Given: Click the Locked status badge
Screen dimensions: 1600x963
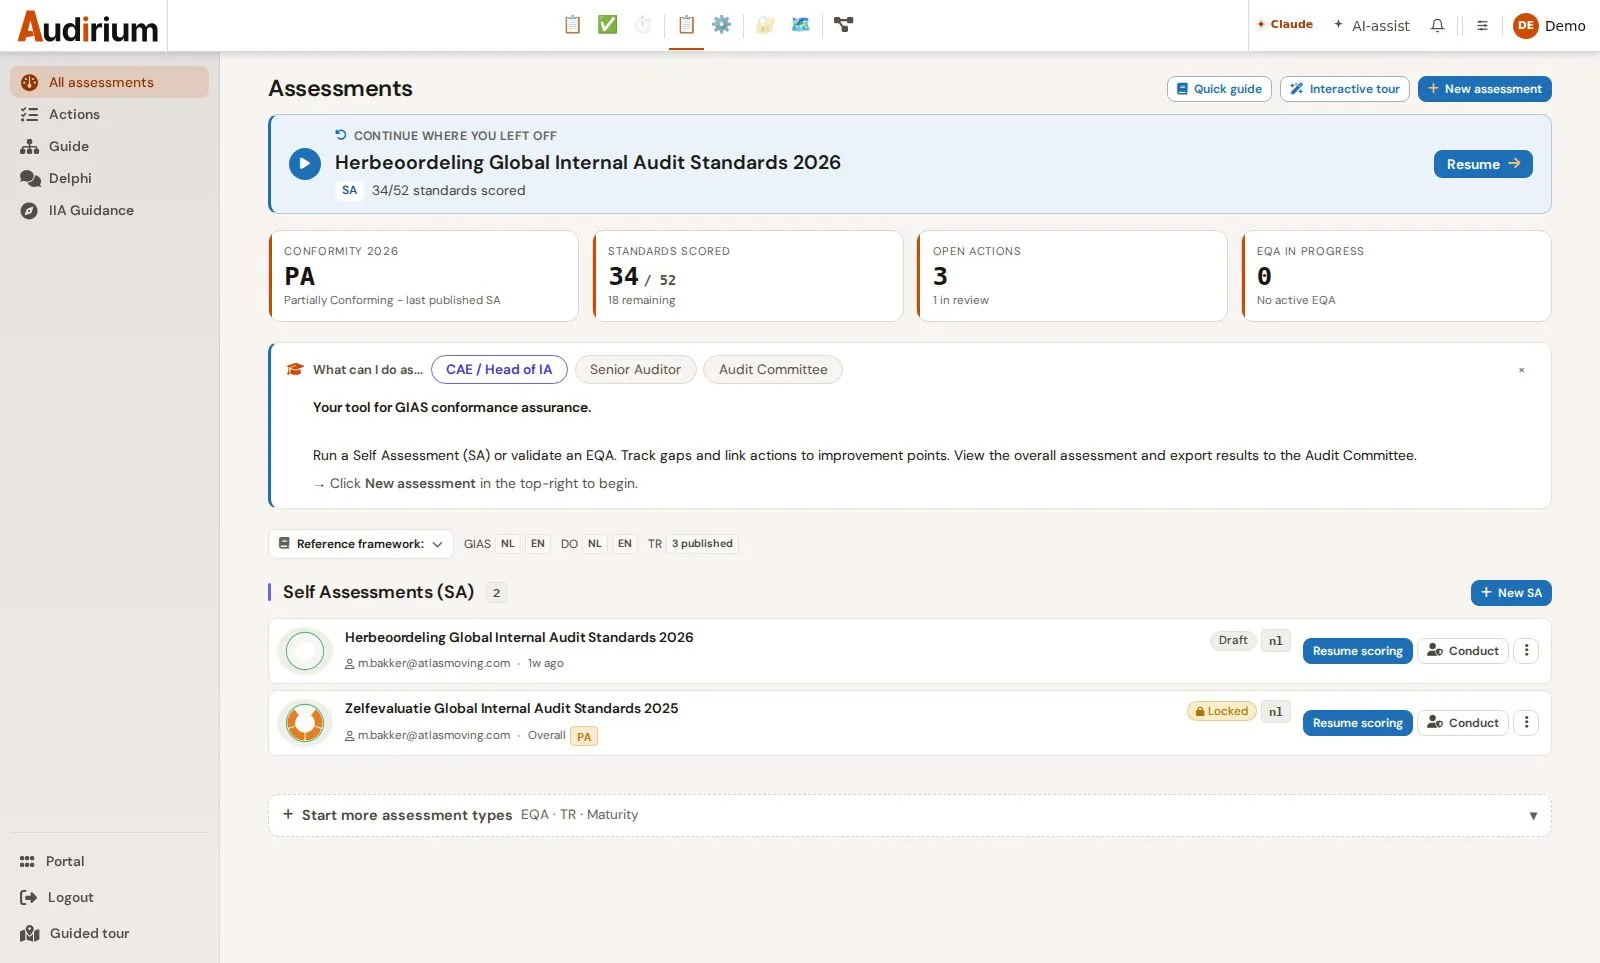Looking at the screenshot, I should pos(1222,712).
